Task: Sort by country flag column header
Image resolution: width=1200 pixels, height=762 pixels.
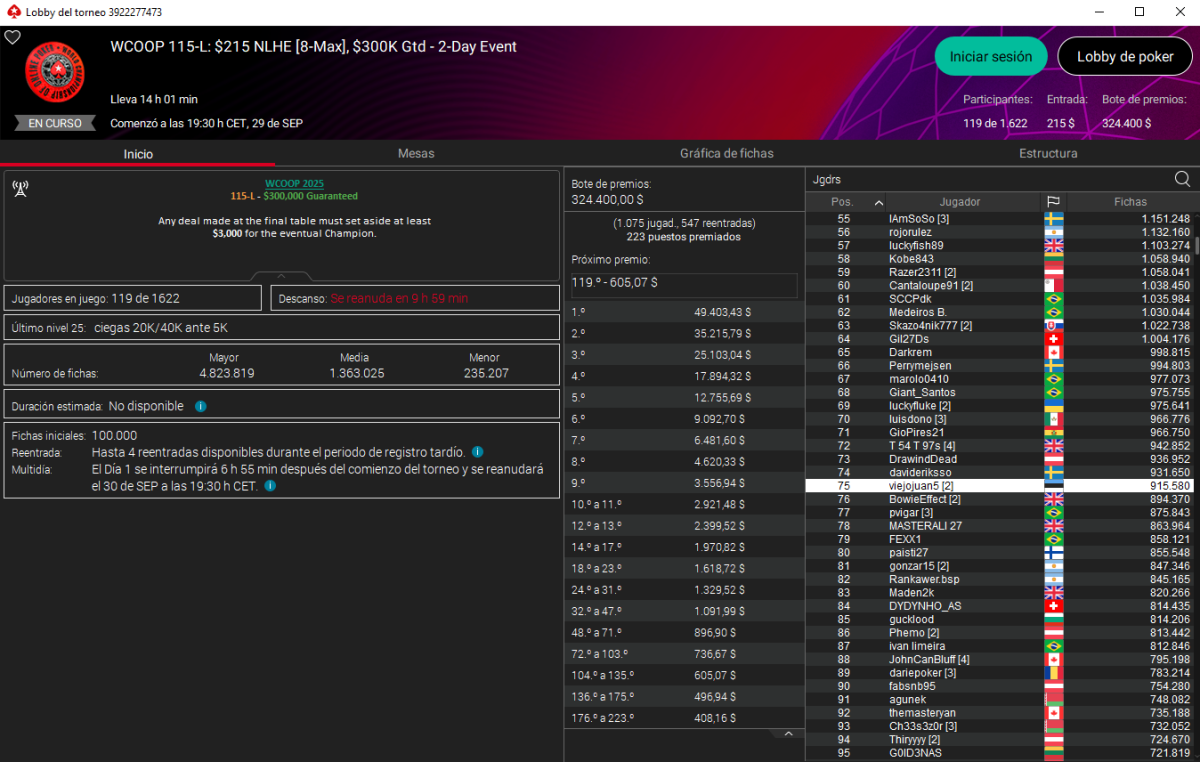Action: pyautogui.click(x=1054, y=202)
